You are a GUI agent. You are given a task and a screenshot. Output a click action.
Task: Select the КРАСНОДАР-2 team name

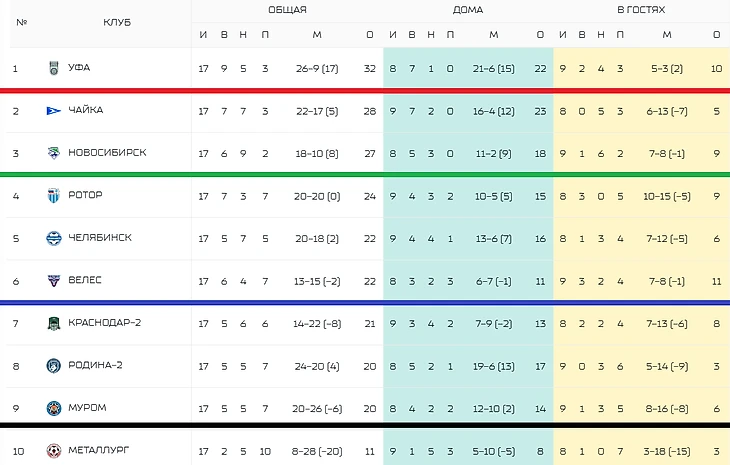[105, 324]
